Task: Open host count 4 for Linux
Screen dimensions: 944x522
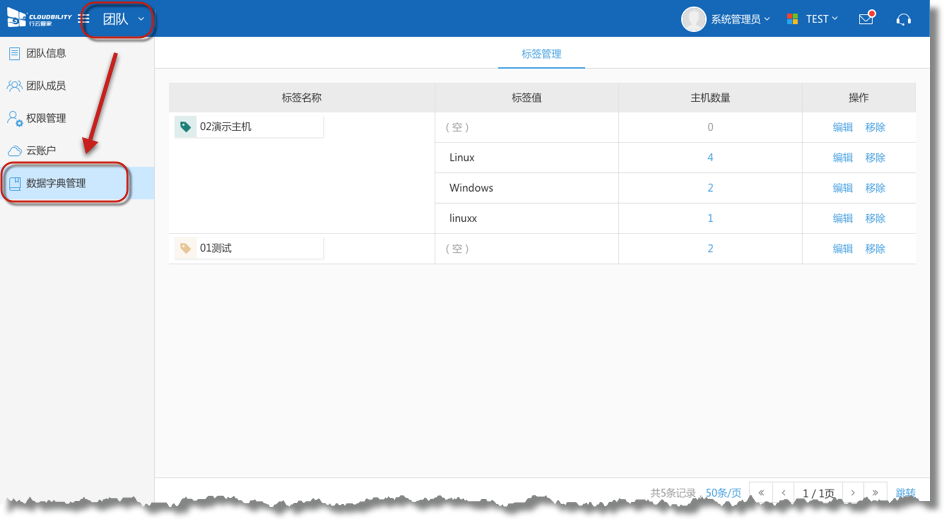Action: pos(710,158)
